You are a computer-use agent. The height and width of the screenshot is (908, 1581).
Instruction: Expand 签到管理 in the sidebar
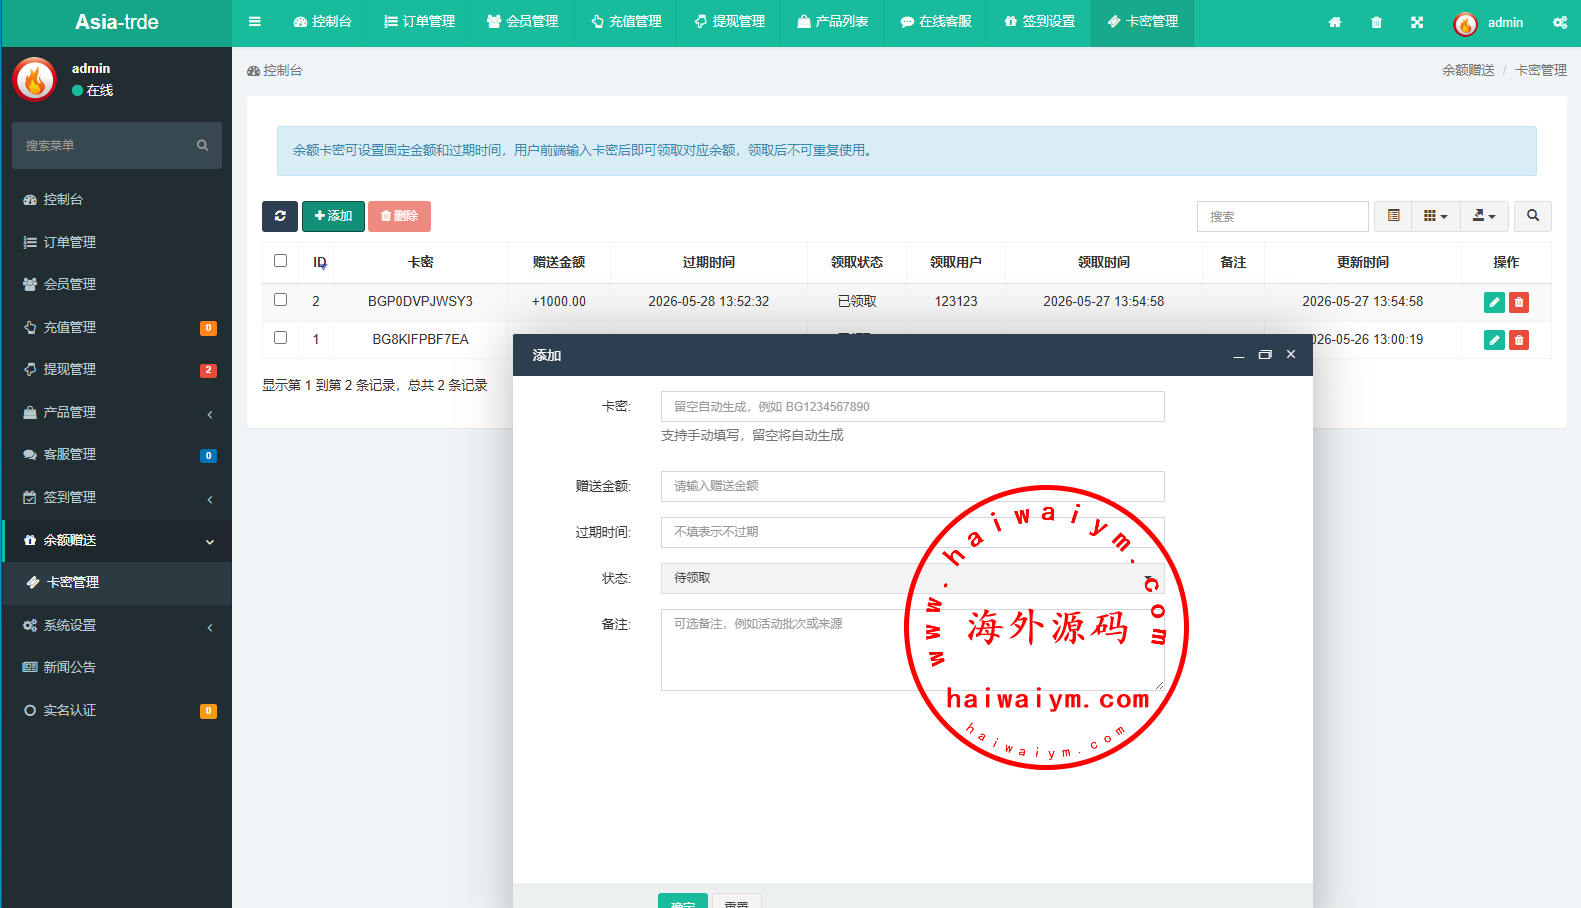click(x=117, y=497)
